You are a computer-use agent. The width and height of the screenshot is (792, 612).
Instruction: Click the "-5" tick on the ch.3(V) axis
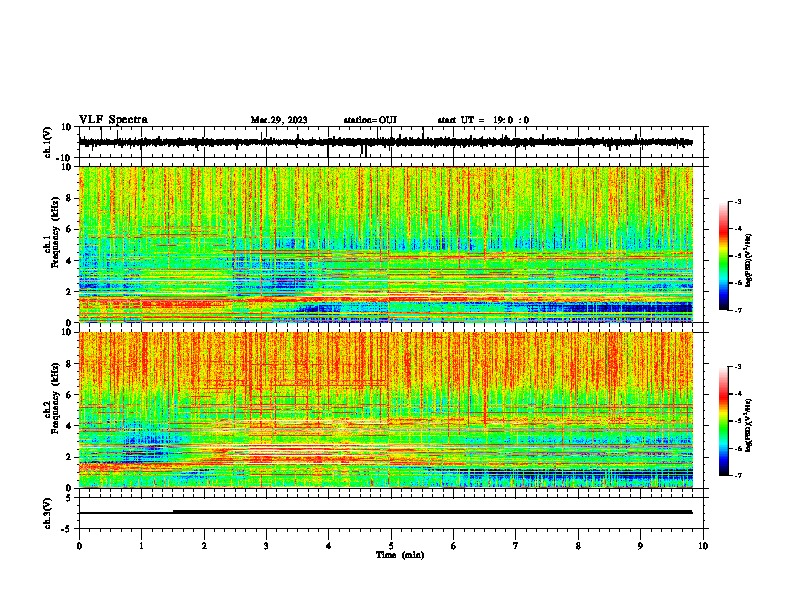[68, 529]
